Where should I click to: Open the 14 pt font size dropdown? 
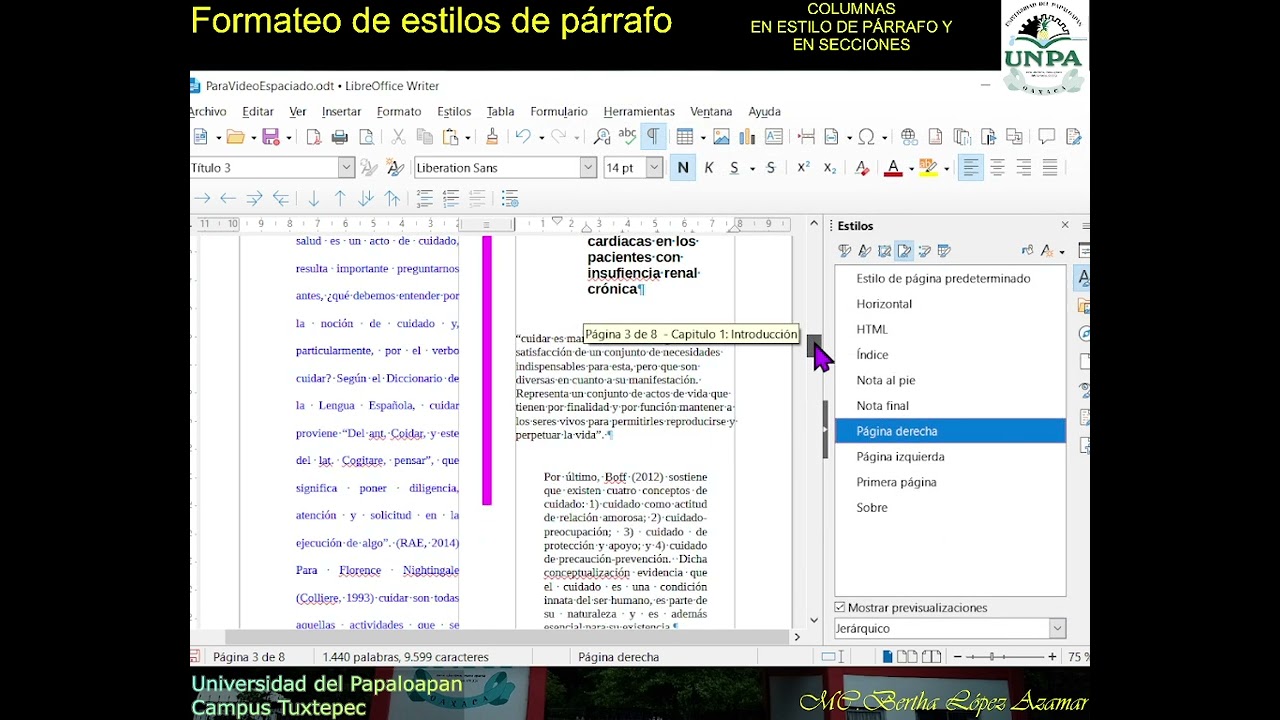click(654, 168)
